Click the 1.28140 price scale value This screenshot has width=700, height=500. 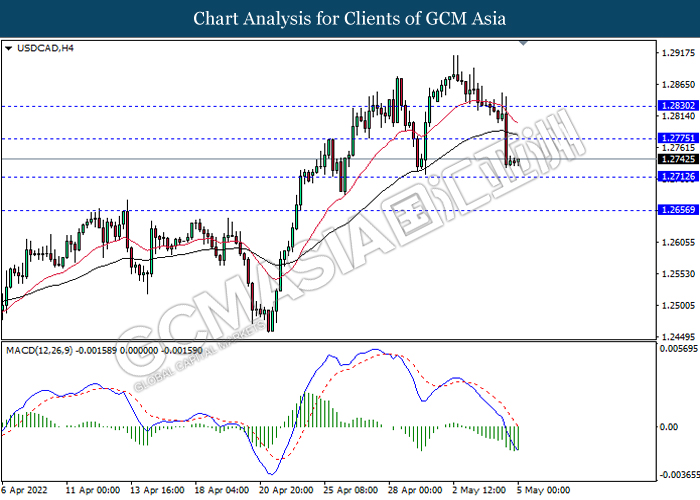(678, 116)
